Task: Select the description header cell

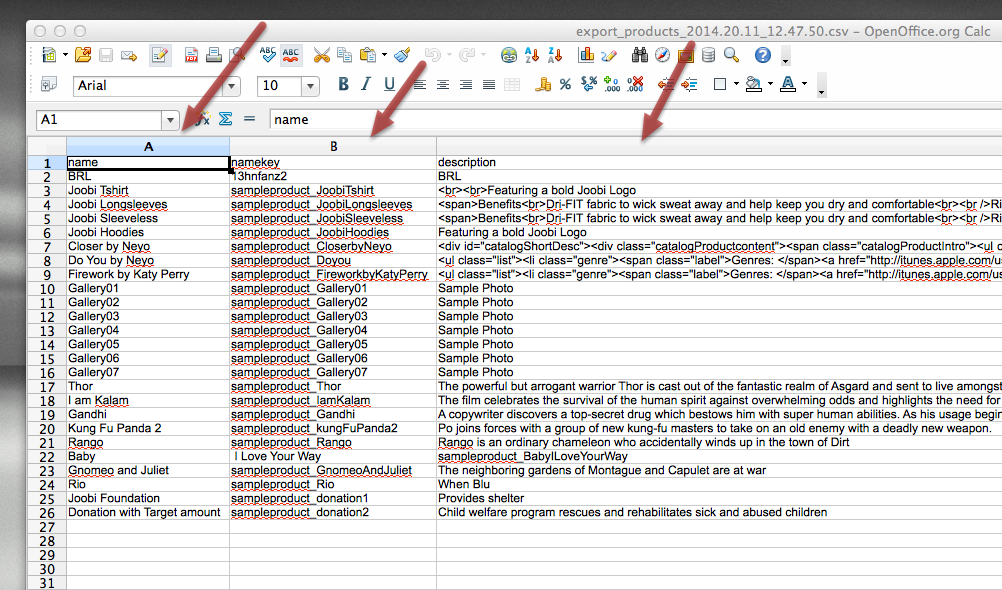Action: (720, 162)
